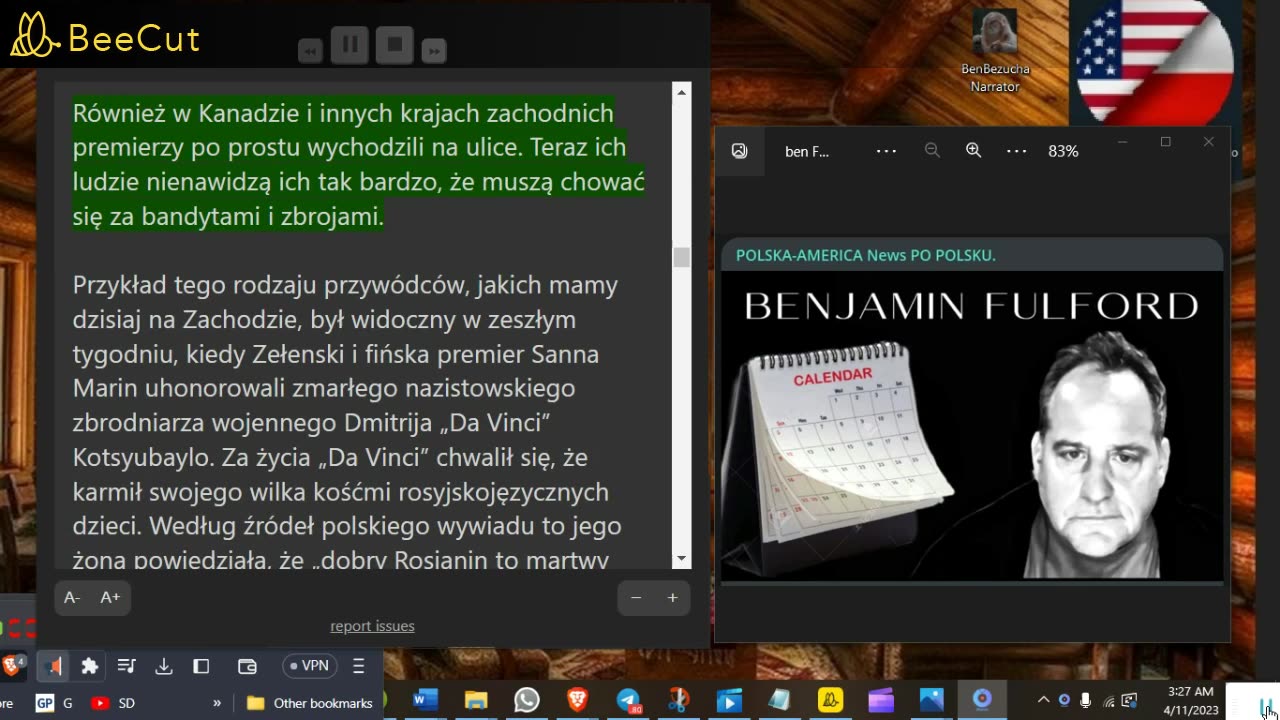Open the Other bookmarks folder
The image size is (1280, 720).
point(310,703)
